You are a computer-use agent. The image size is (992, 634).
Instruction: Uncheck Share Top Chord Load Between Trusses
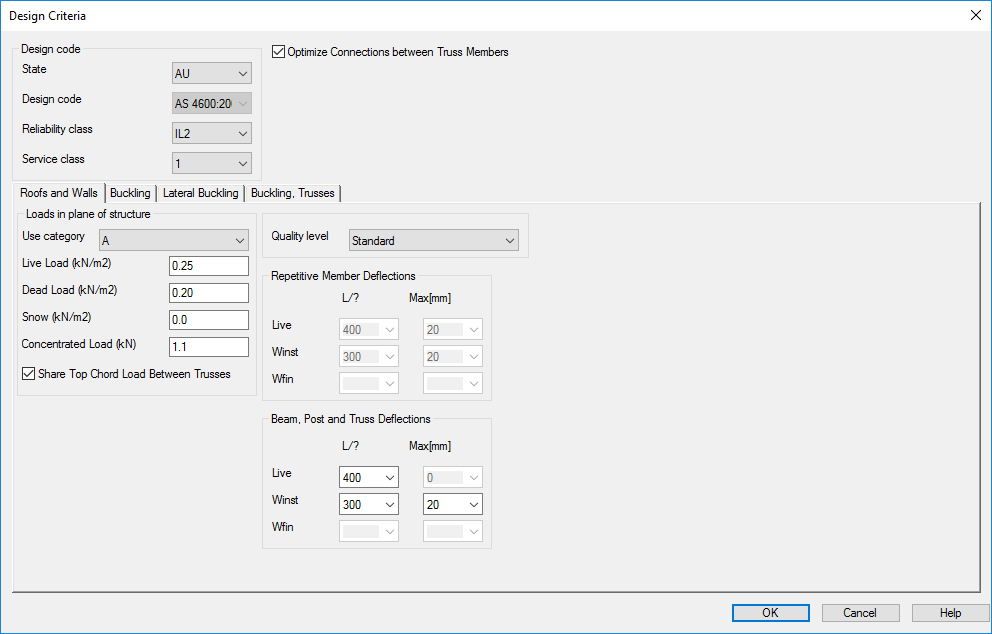[x=29, y=374]
